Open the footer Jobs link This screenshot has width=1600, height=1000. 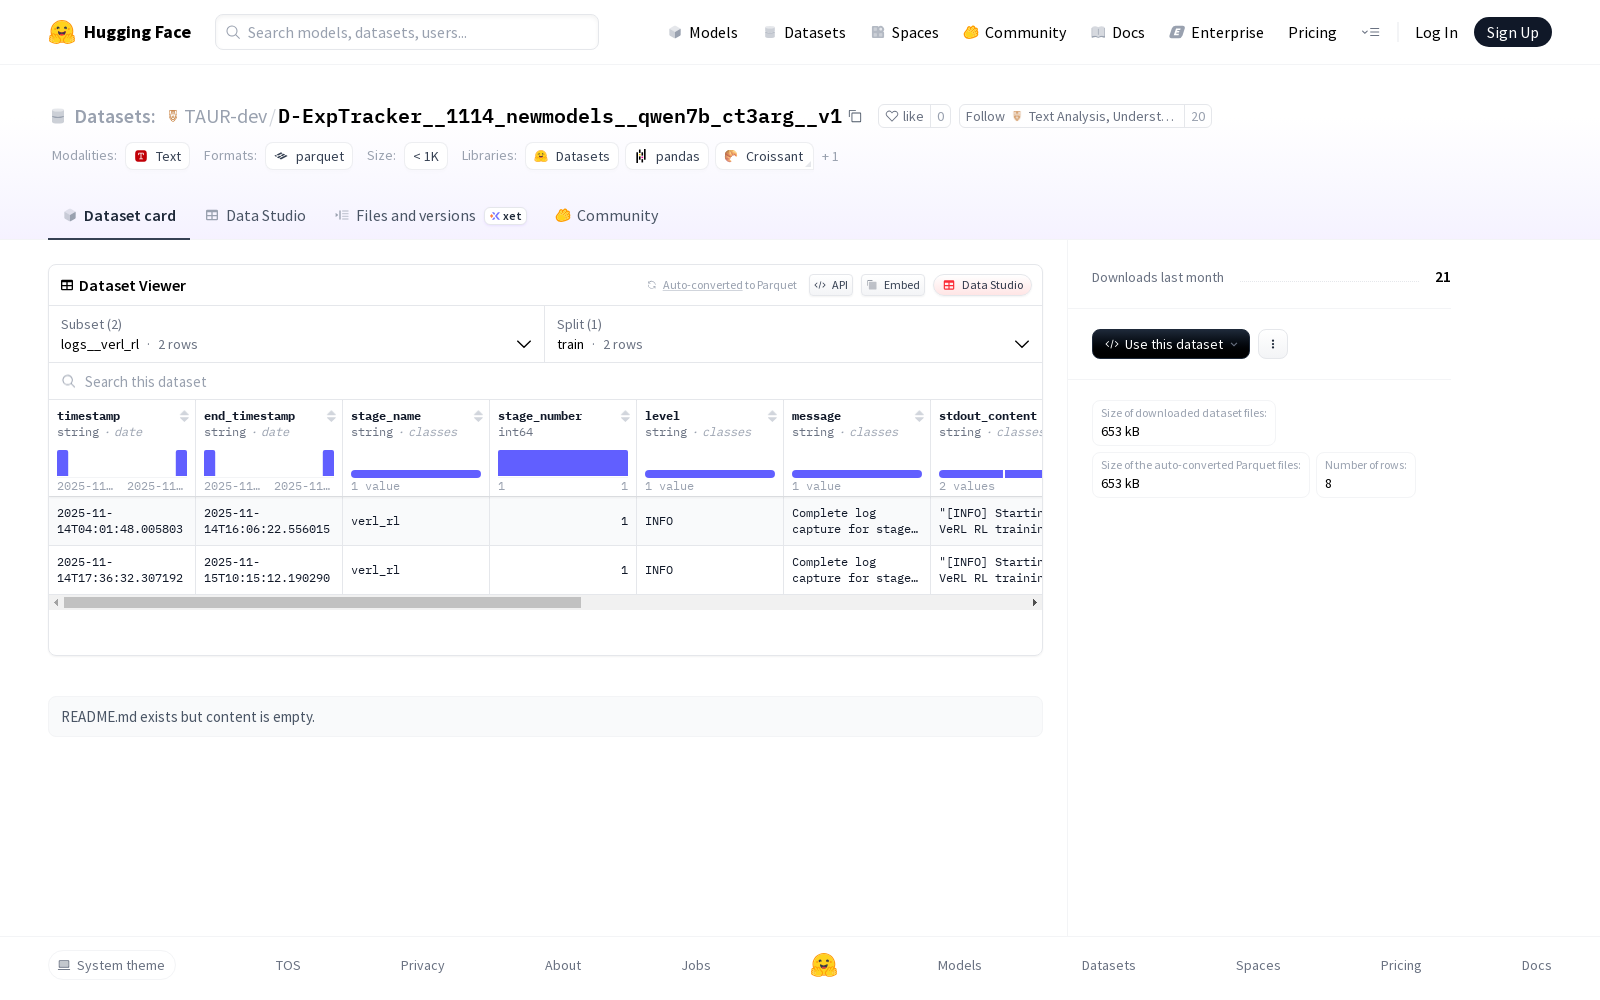tap(696, 965)
